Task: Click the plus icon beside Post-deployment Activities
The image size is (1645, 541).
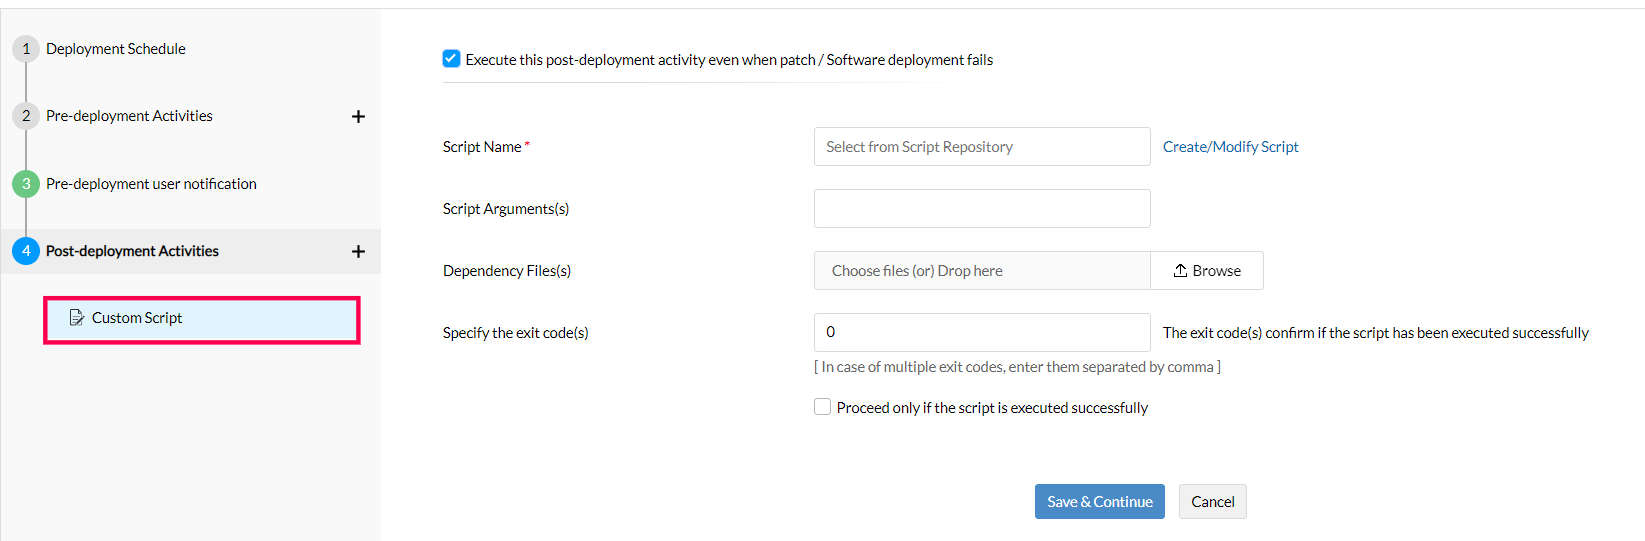Action: pos(358,252)
